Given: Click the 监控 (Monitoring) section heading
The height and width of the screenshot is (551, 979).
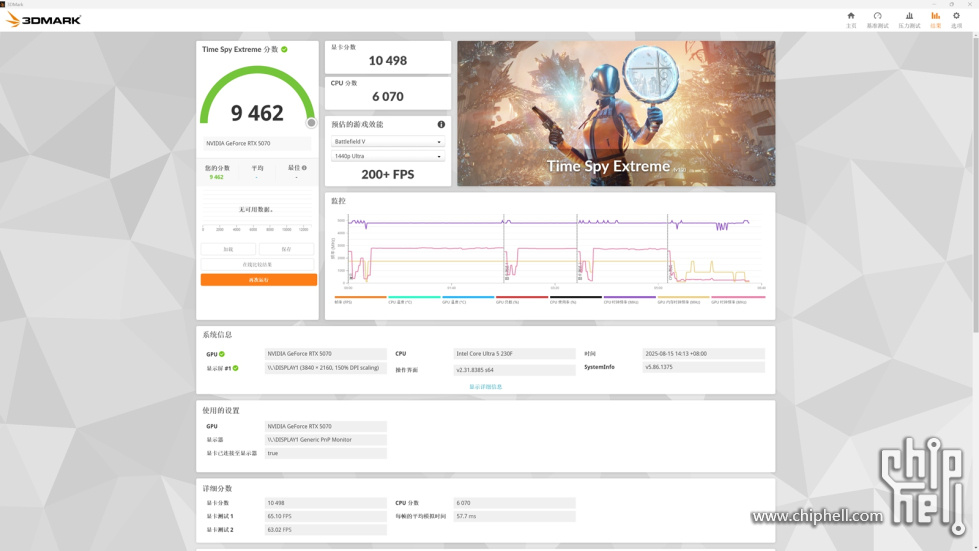Looking at the screenshot, I should pyautogui.click(x=338, y=201).
